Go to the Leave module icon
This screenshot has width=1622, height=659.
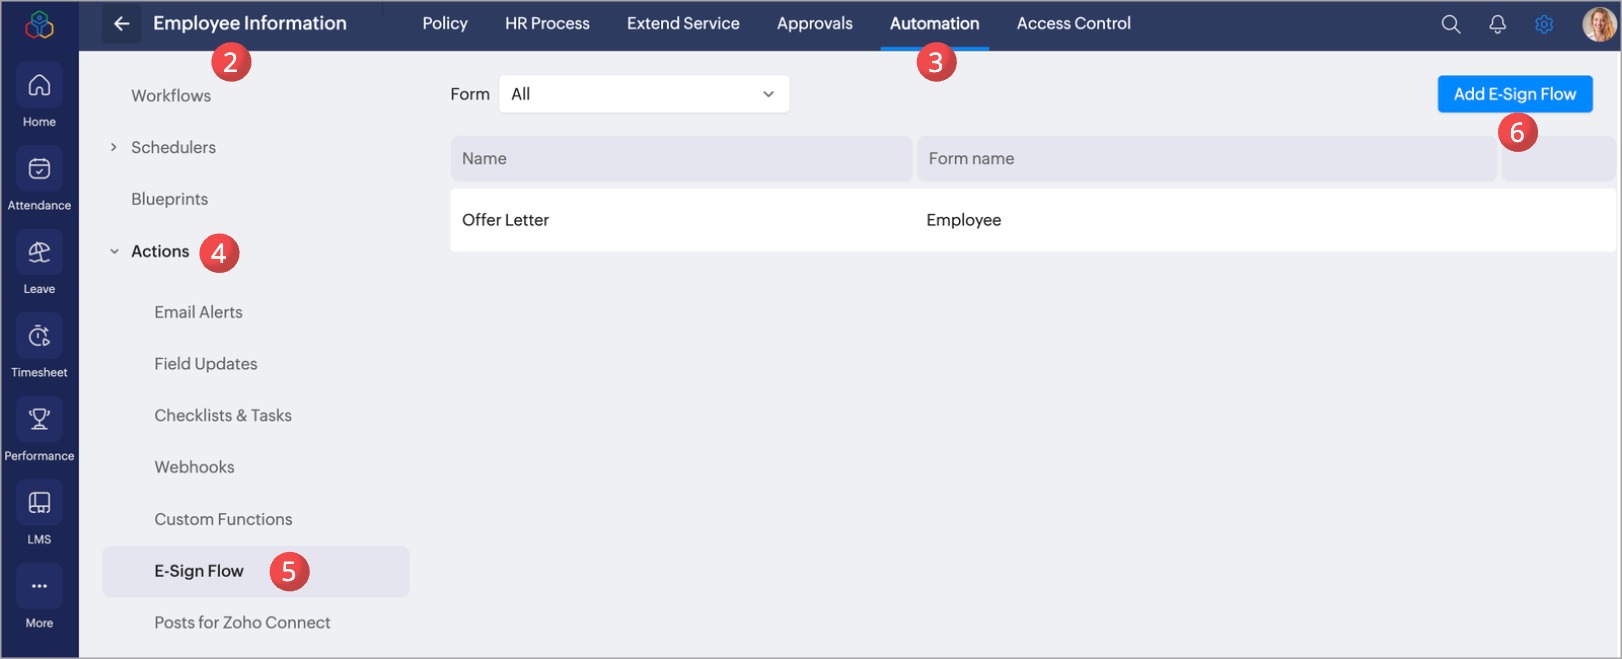(39, 253)
